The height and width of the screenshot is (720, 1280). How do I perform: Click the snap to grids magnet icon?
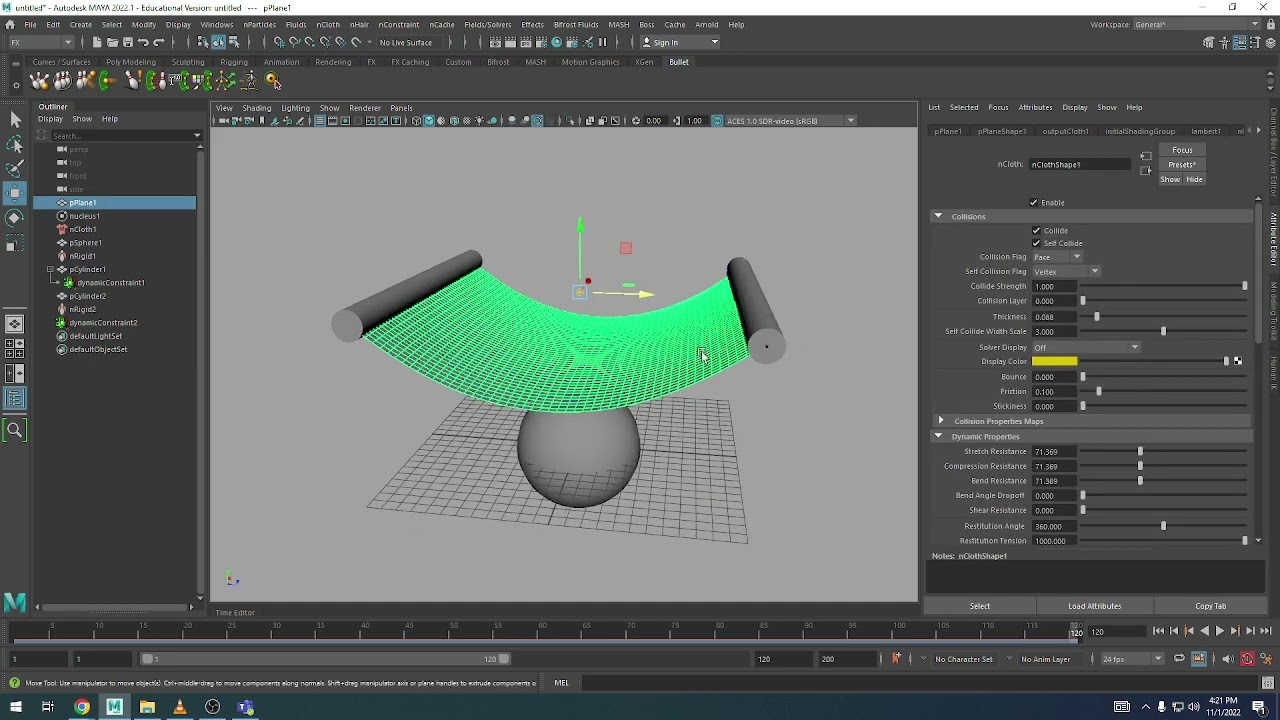(x=279, y=42)
